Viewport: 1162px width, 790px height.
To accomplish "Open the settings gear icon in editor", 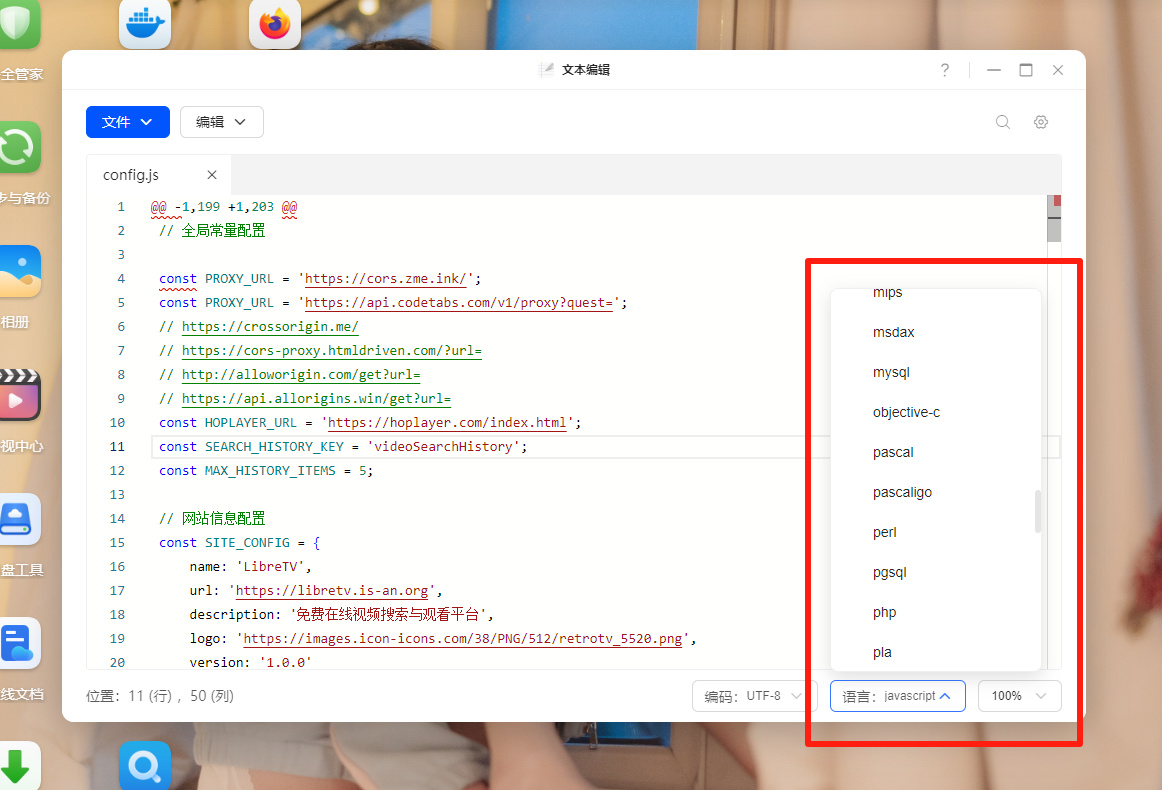I will tap(1041, 122).
